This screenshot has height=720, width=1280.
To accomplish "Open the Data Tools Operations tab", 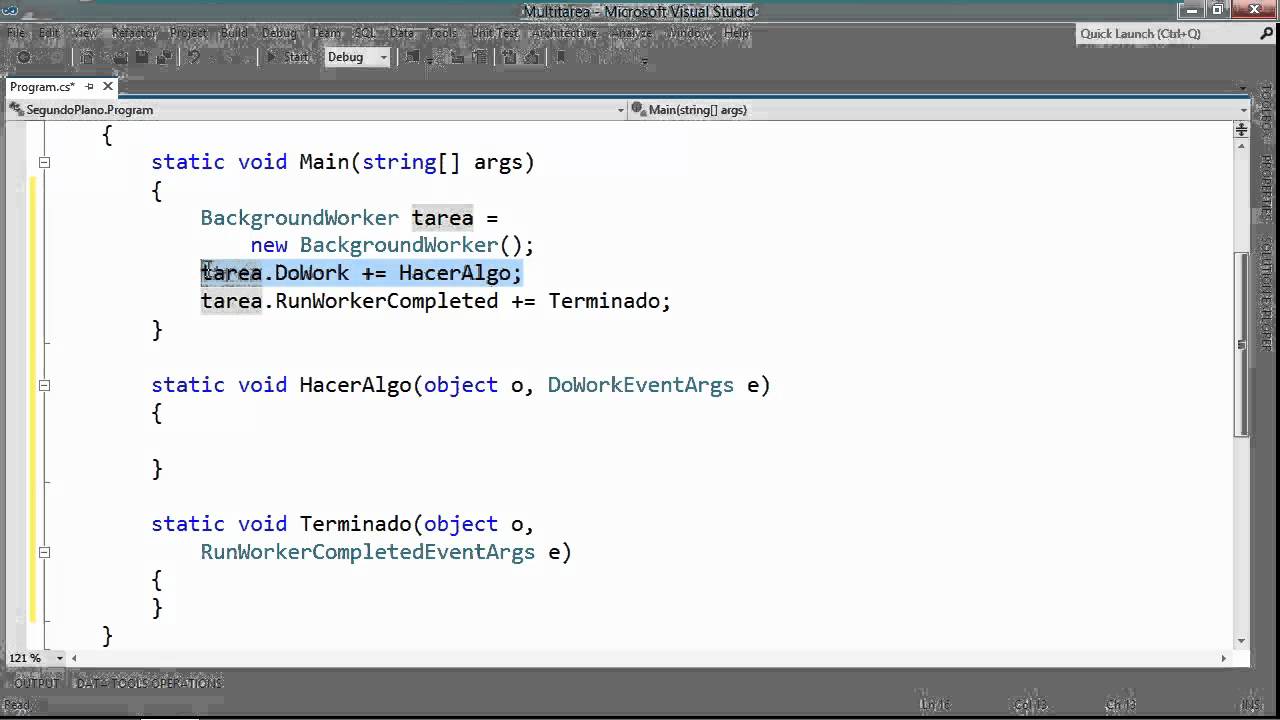I will [149, 683].
